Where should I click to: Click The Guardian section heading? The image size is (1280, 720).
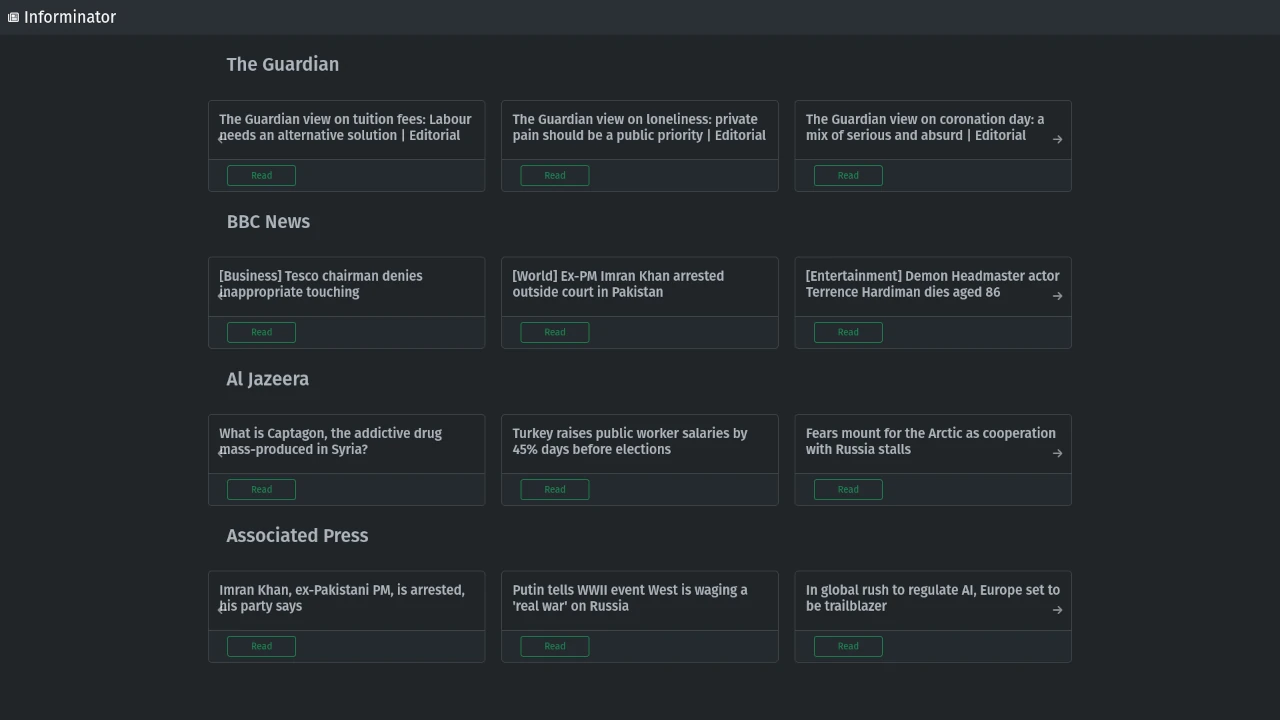(x=283, y=64)
